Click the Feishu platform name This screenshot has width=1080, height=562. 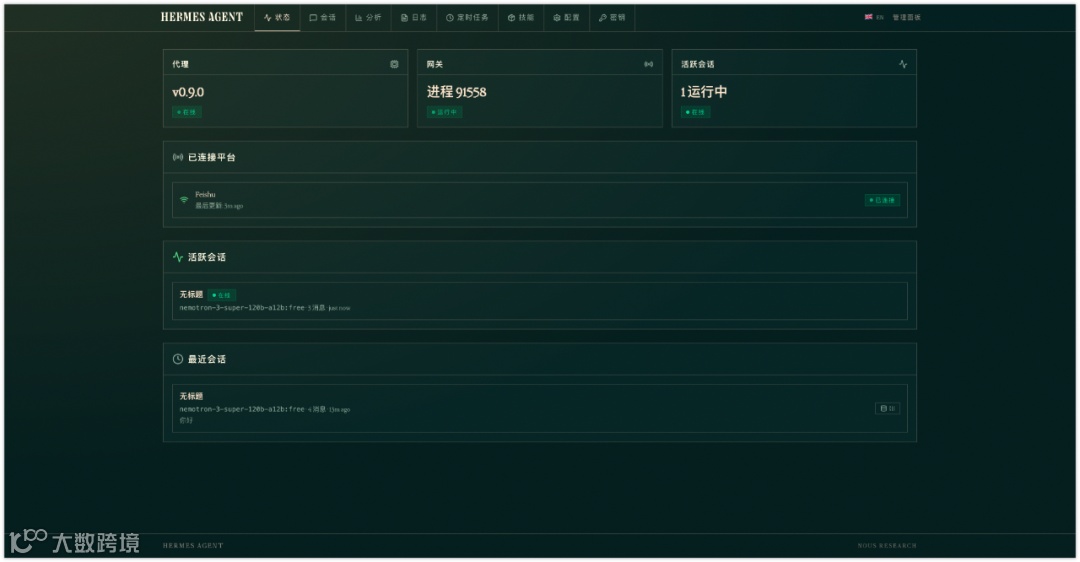205,194
